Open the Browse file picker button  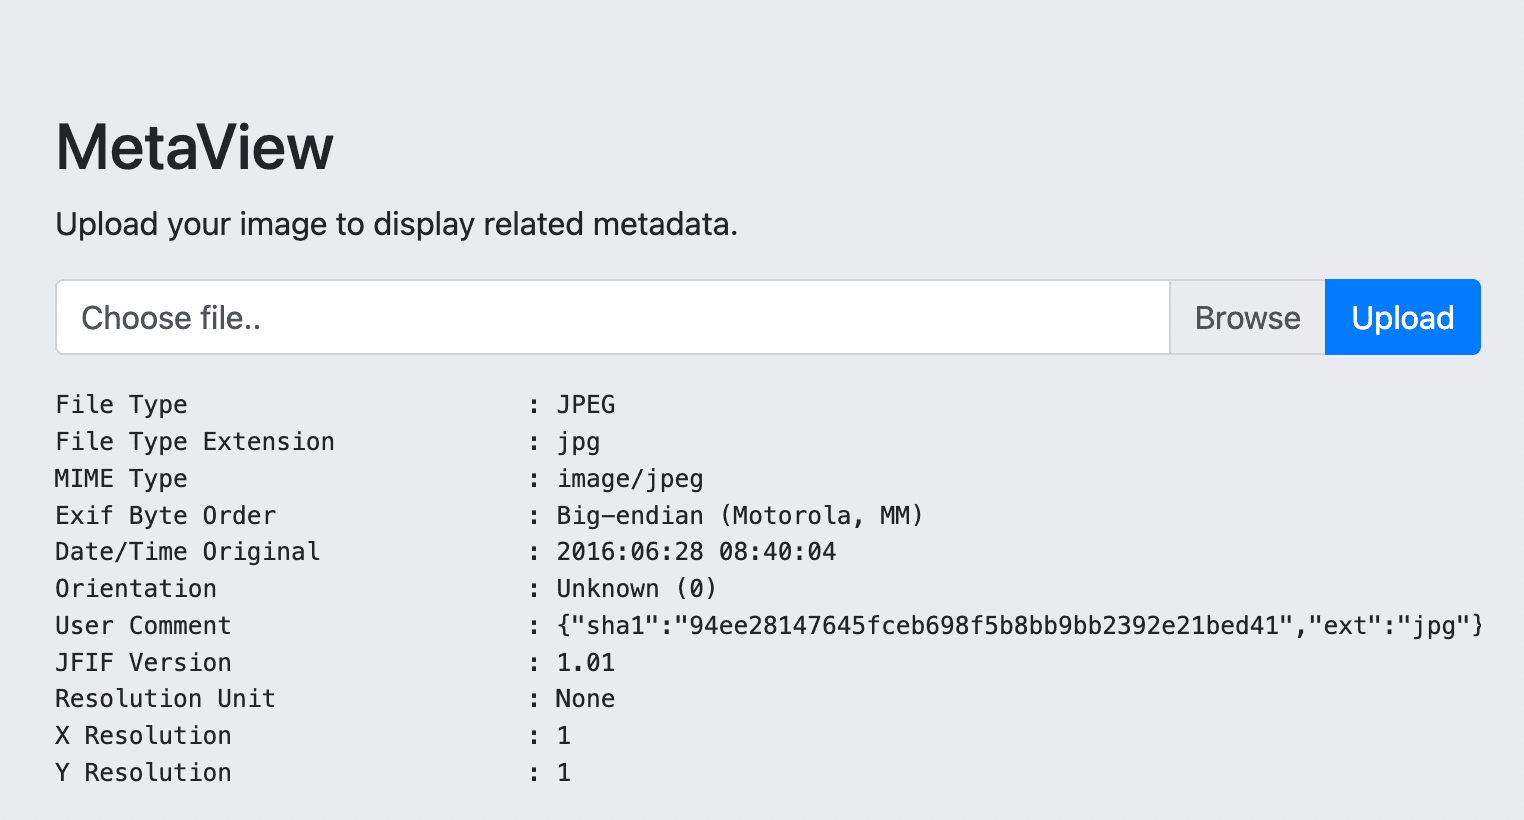pos(1247,317)
